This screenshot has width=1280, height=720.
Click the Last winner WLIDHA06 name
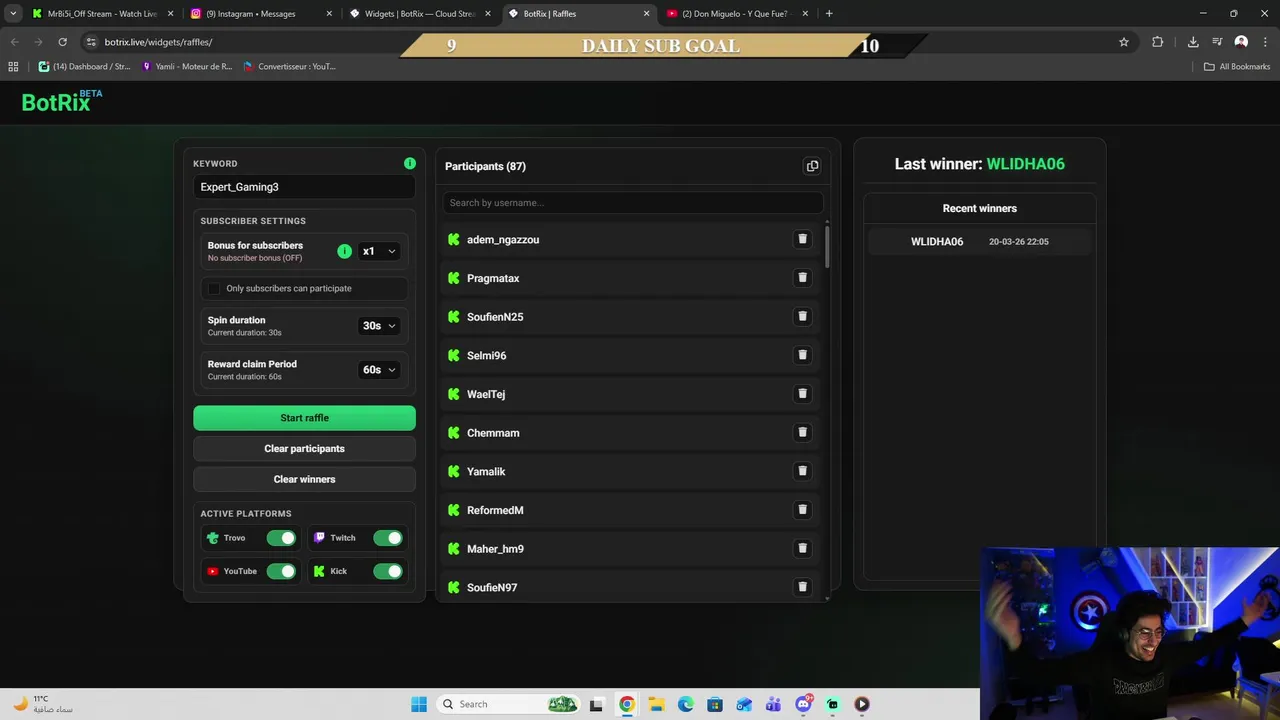1025,164
